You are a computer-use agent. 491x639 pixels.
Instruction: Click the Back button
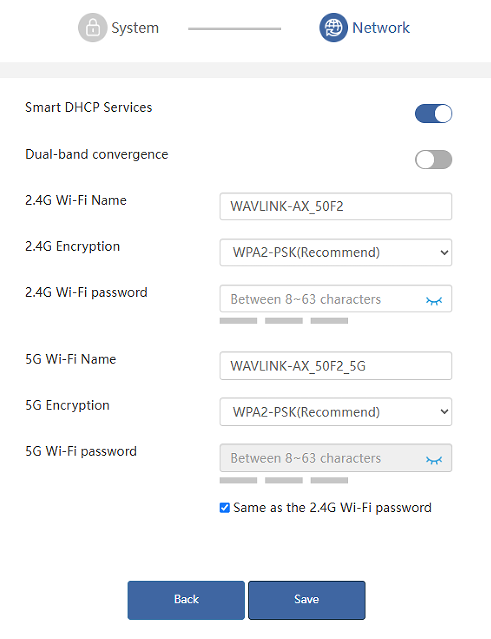tap(186, 600)
